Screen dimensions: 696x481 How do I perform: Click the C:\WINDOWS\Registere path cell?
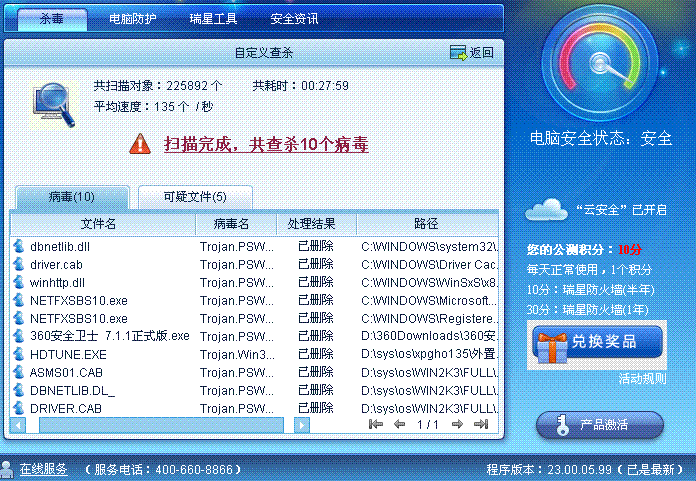point(430,319)
